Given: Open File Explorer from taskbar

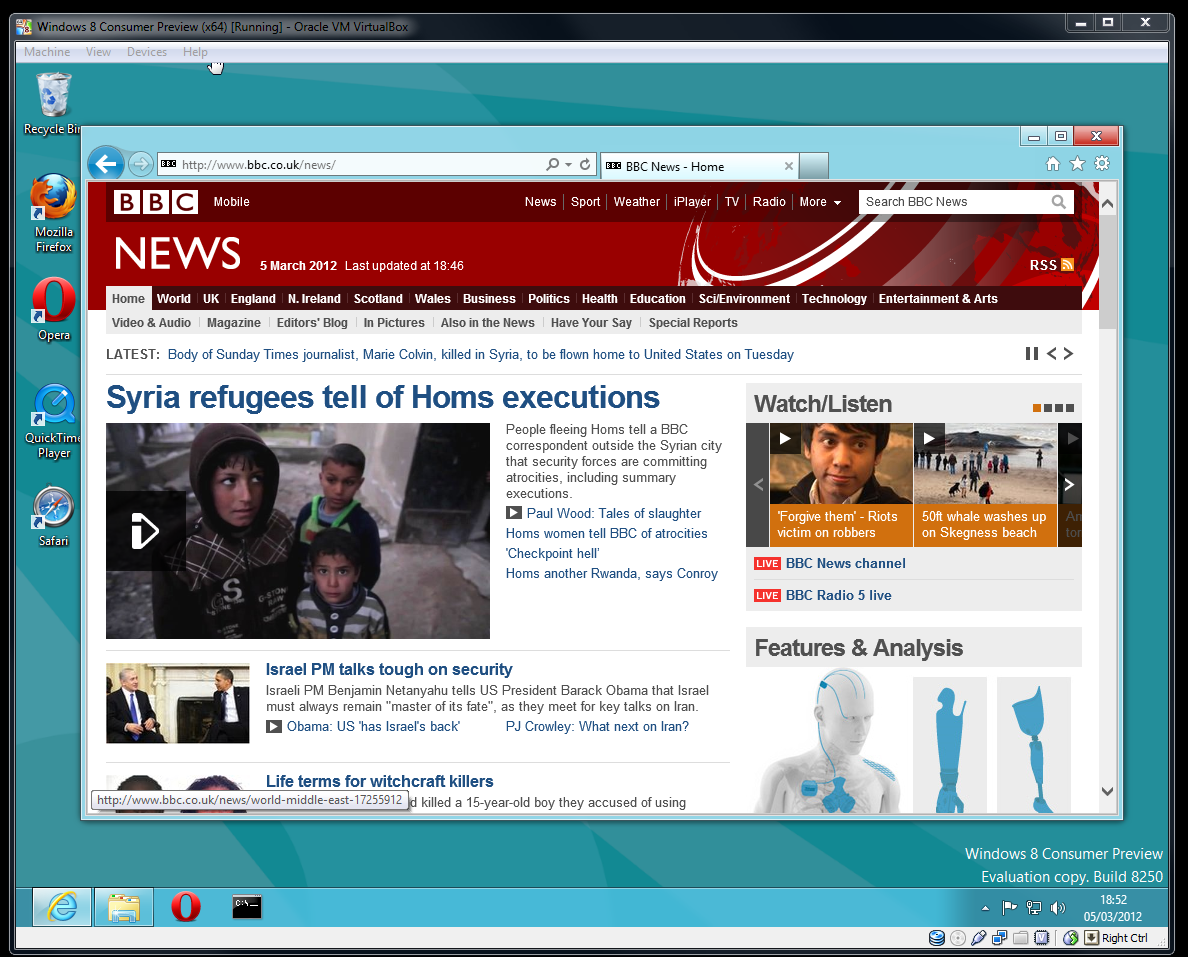Looking at the screenshot, I should pos(123,907).
